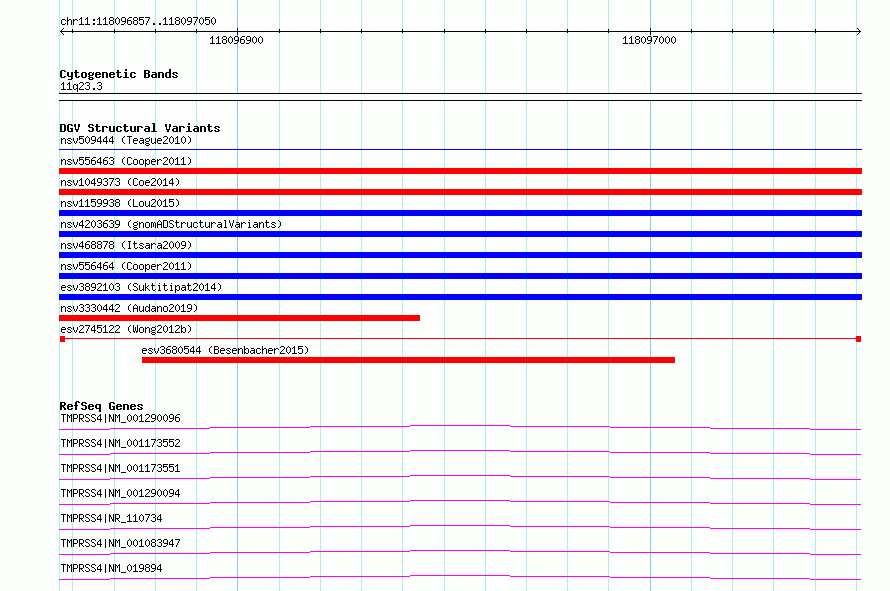890x591 pixels.
Task: Click the short red bar under nsv3330442
Action: click(240, 318)
